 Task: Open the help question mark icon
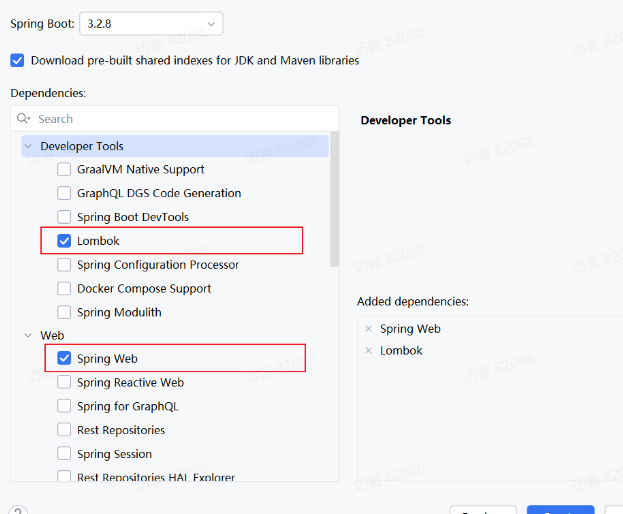coord(18,510)
